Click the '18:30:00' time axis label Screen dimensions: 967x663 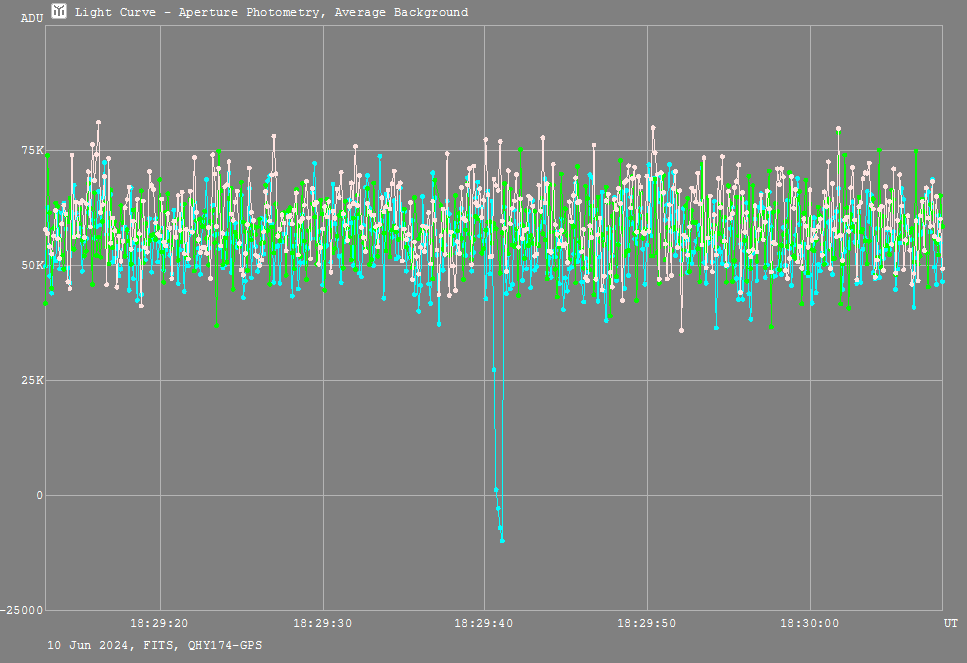coord(810,624)
